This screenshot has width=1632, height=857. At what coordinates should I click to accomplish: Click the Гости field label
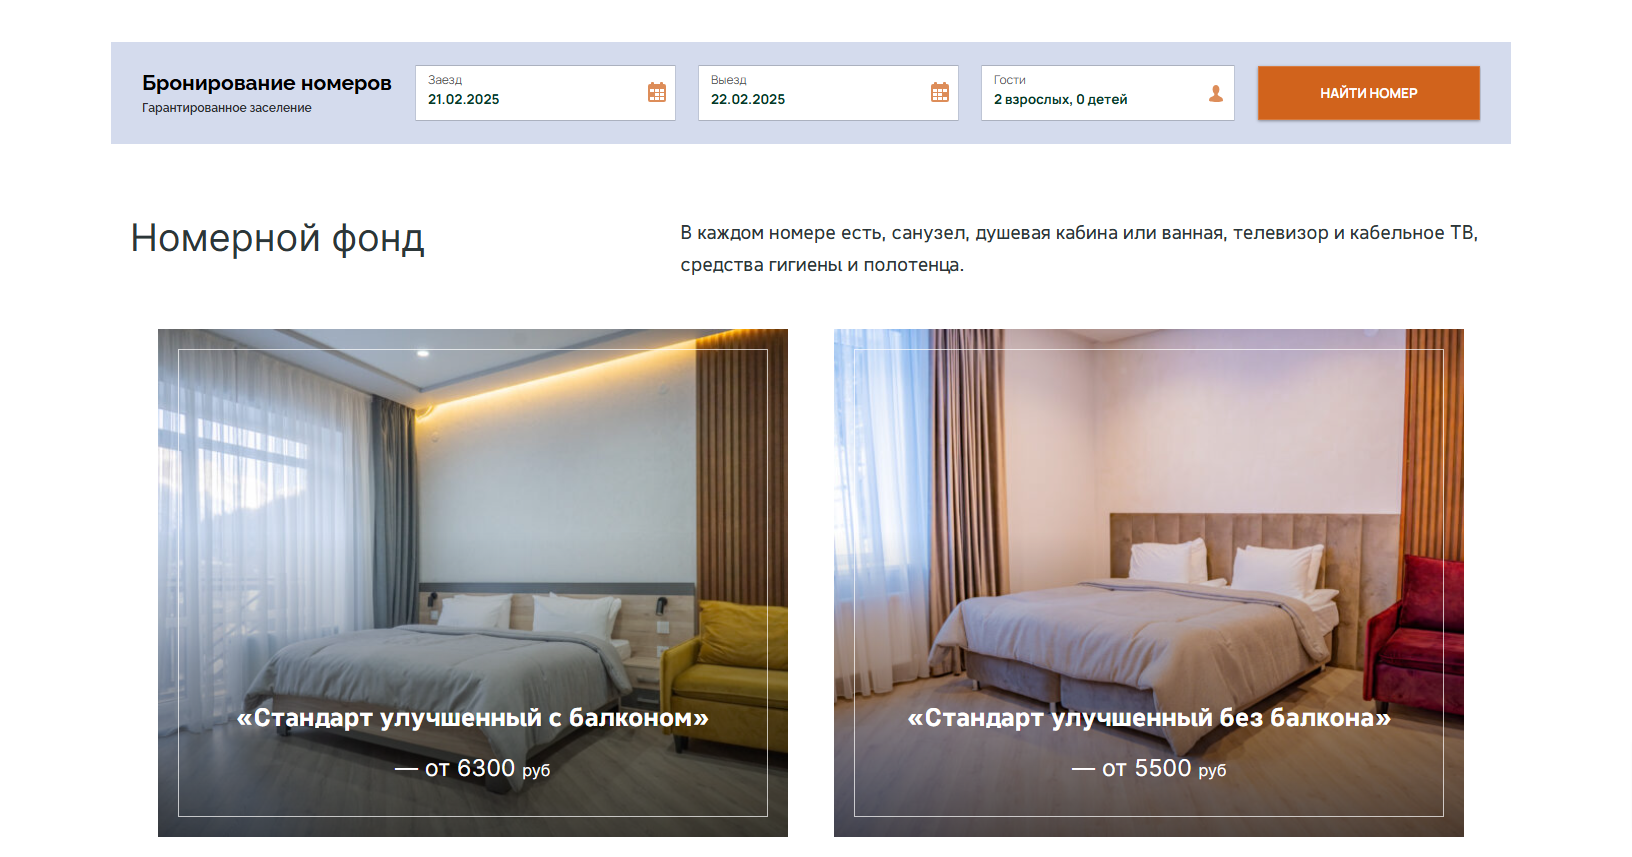tap(1010, 80)
